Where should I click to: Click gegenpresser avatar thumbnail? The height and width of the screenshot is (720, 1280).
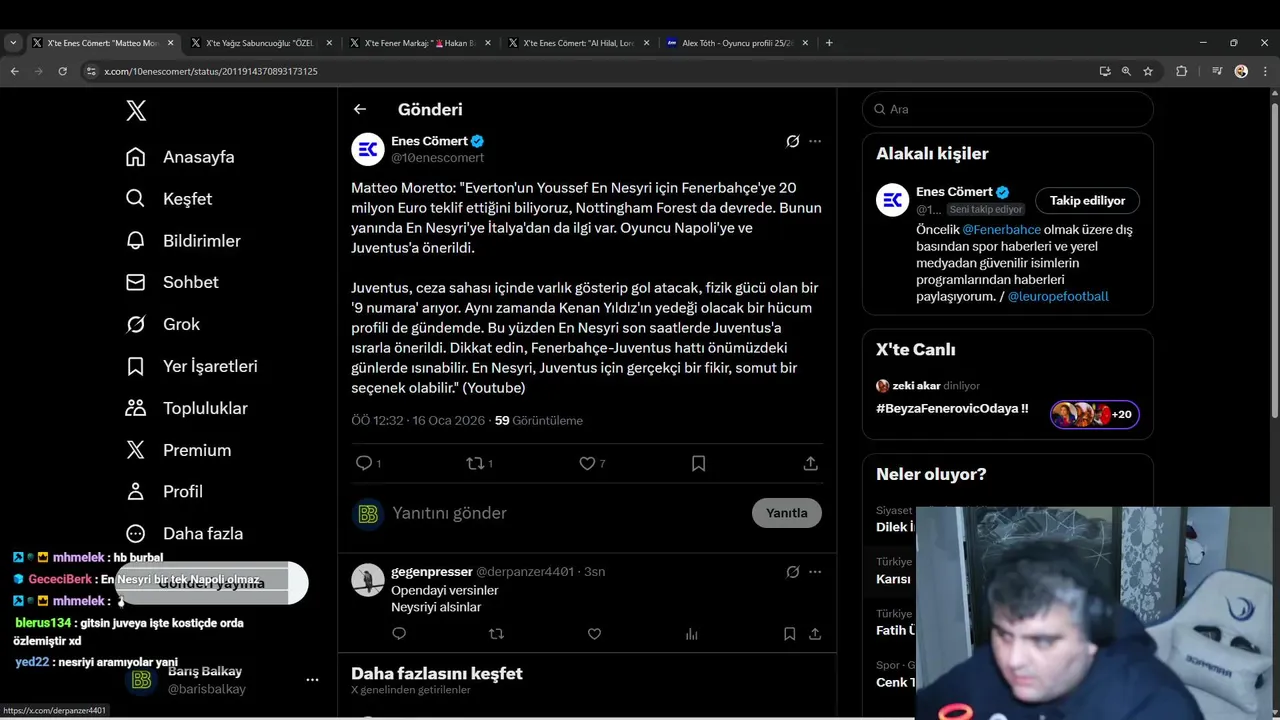368,580
